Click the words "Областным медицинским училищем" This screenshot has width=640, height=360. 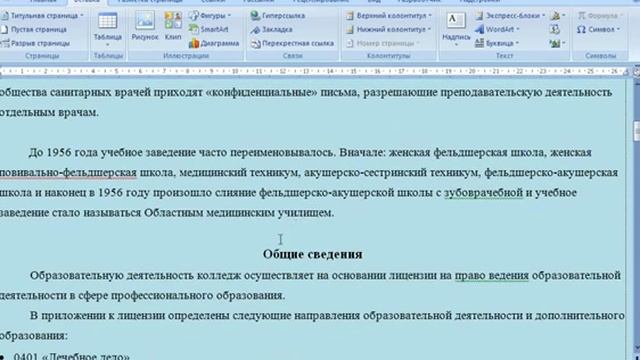(x=239, y=213)
